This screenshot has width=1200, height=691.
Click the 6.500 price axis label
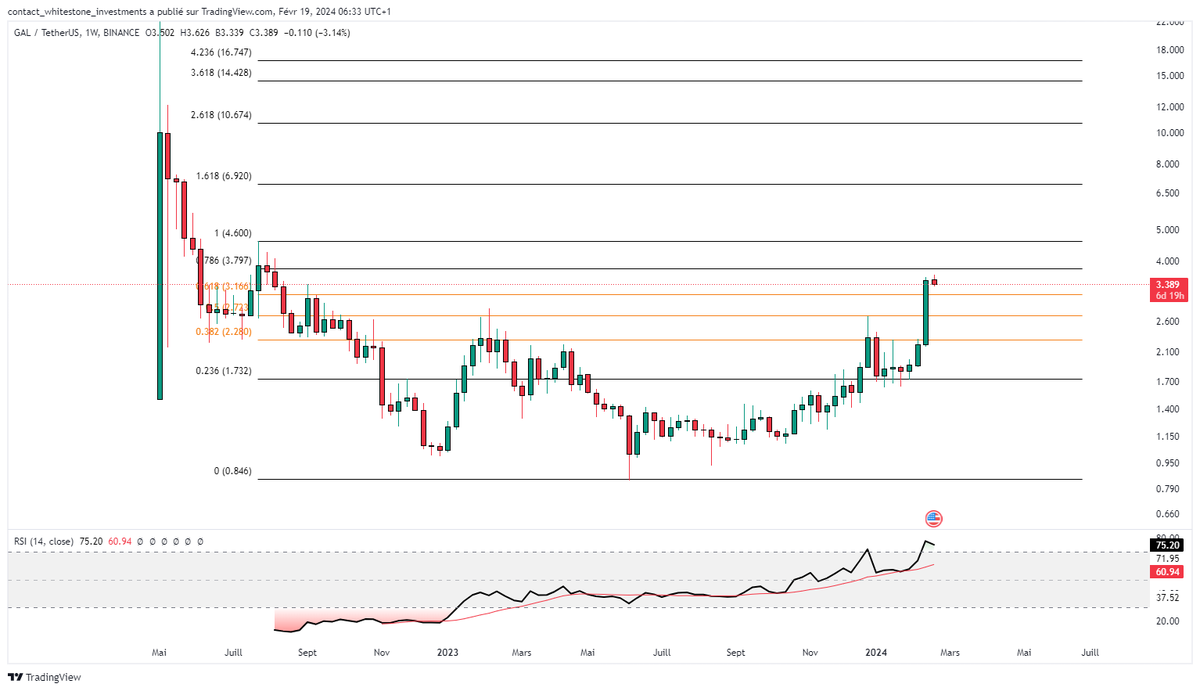(x=1169, y=193)
